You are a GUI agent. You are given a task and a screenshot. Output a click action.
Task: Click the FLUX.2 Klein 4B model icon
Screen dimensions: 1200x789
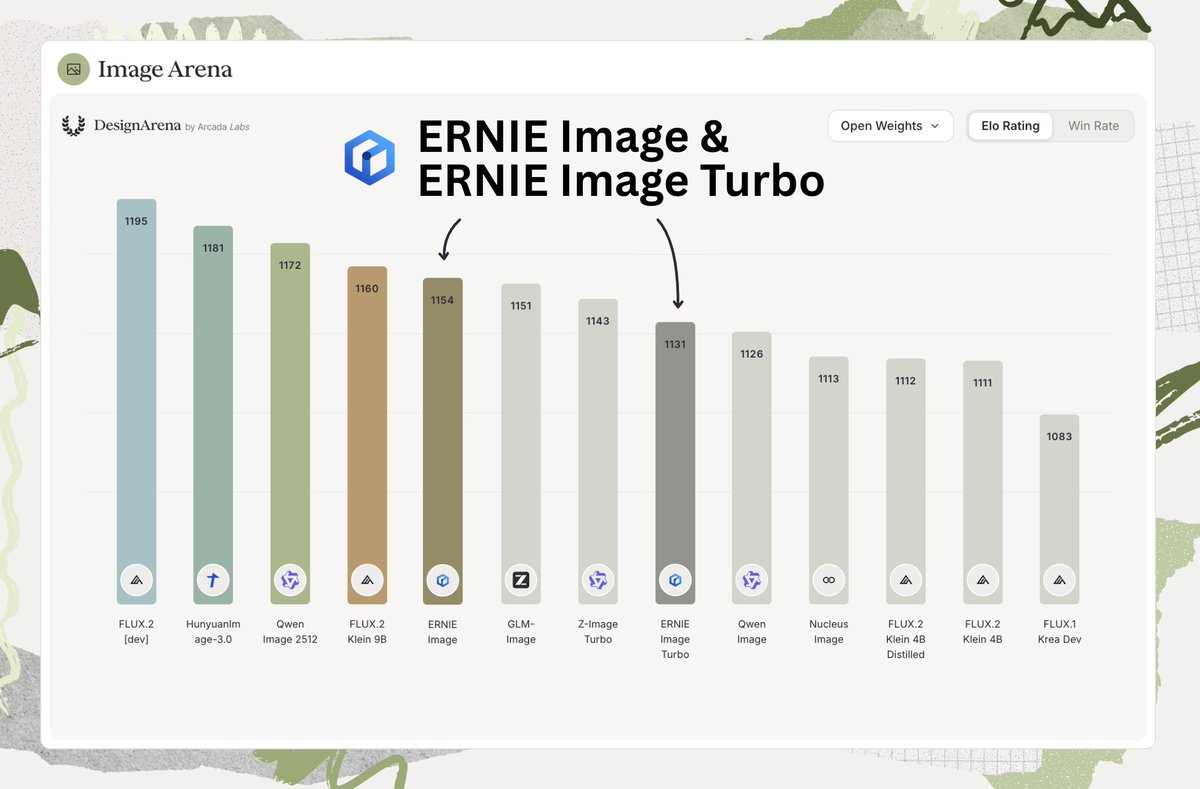tap(983, 580)
